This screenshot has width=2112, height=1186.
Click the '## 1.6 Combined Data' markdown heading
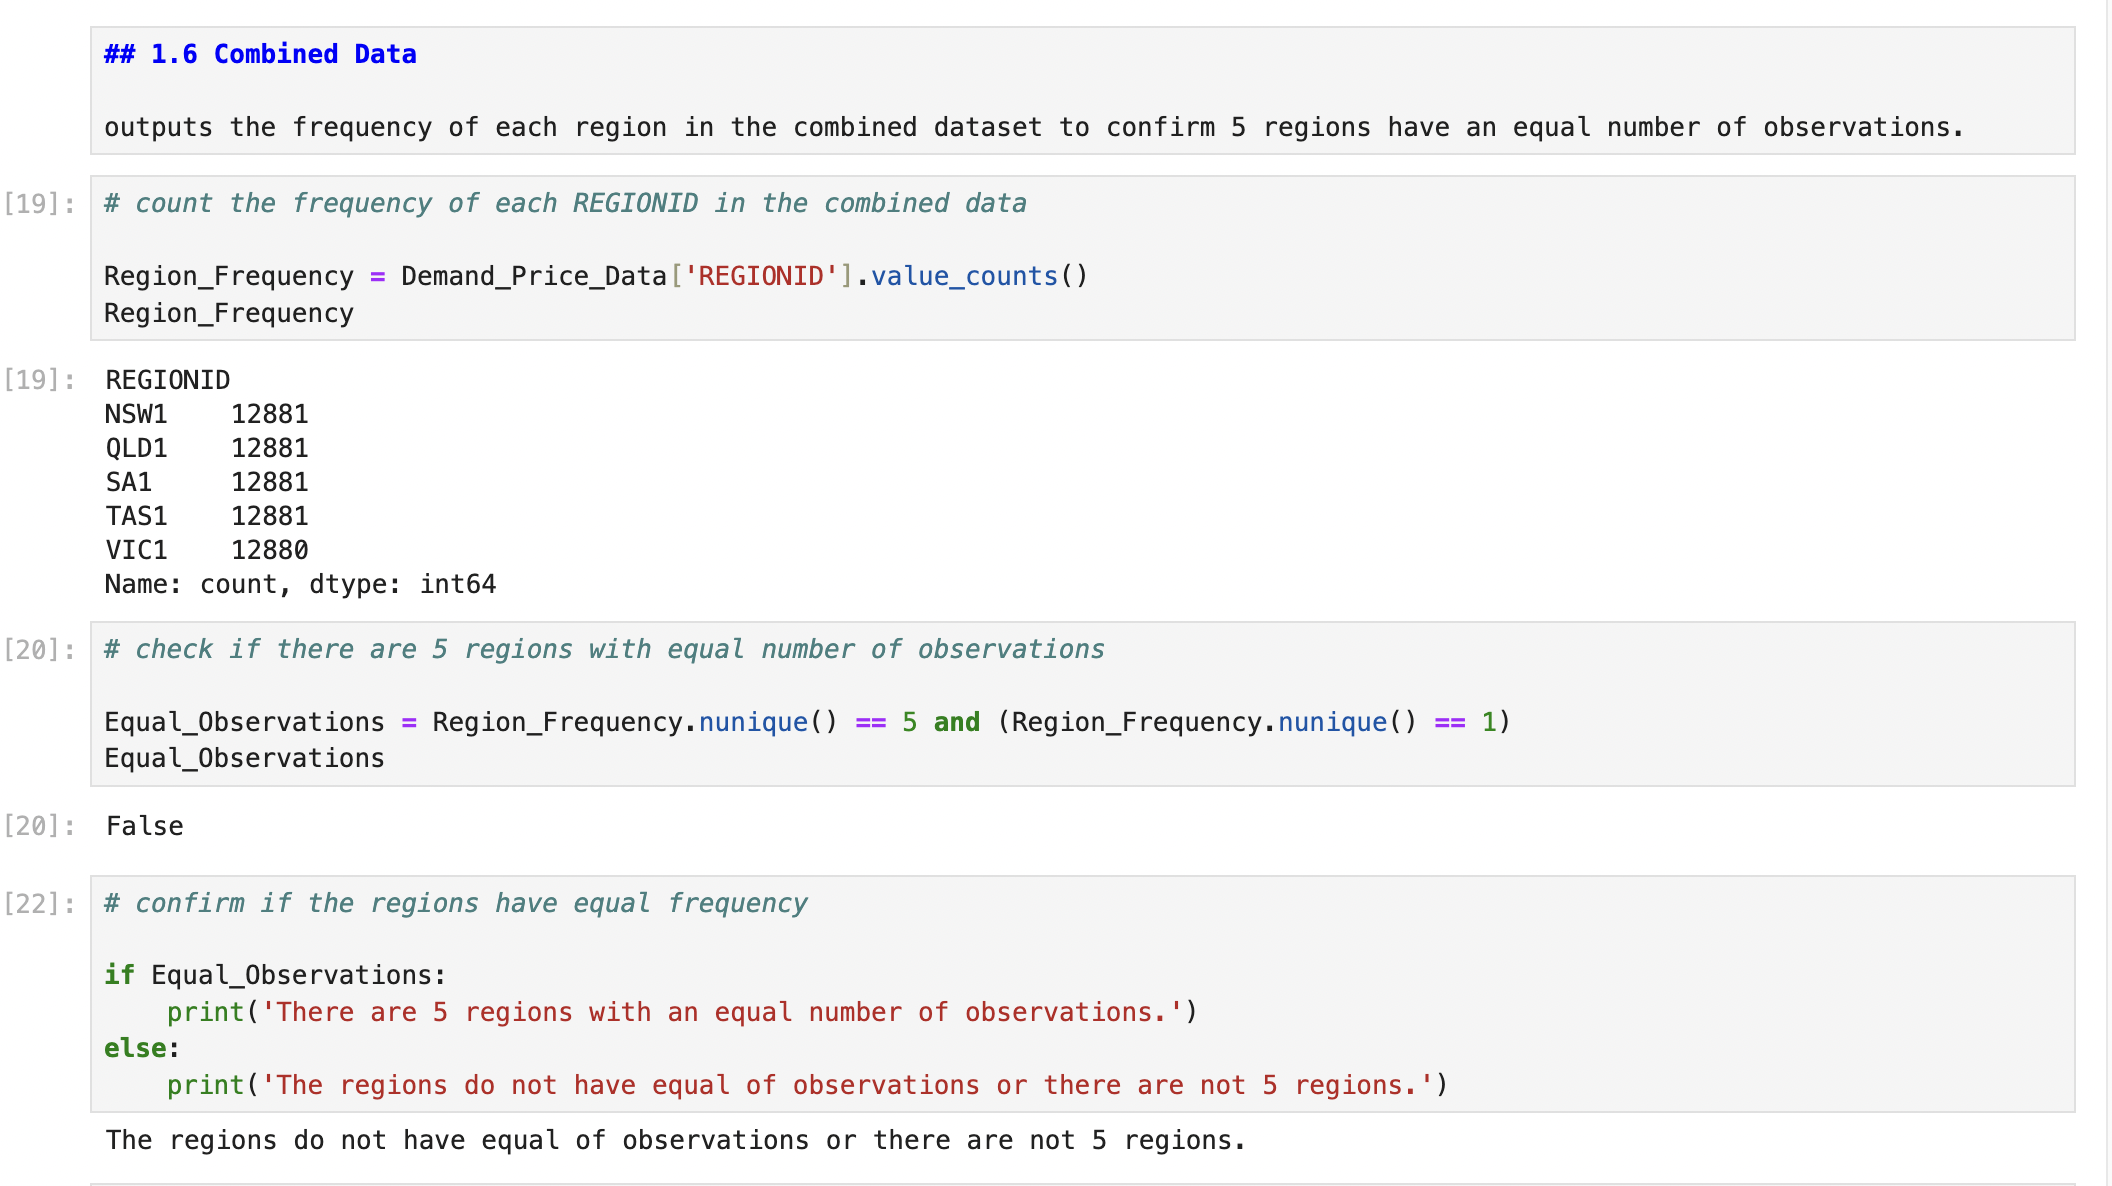click(260, 54)
